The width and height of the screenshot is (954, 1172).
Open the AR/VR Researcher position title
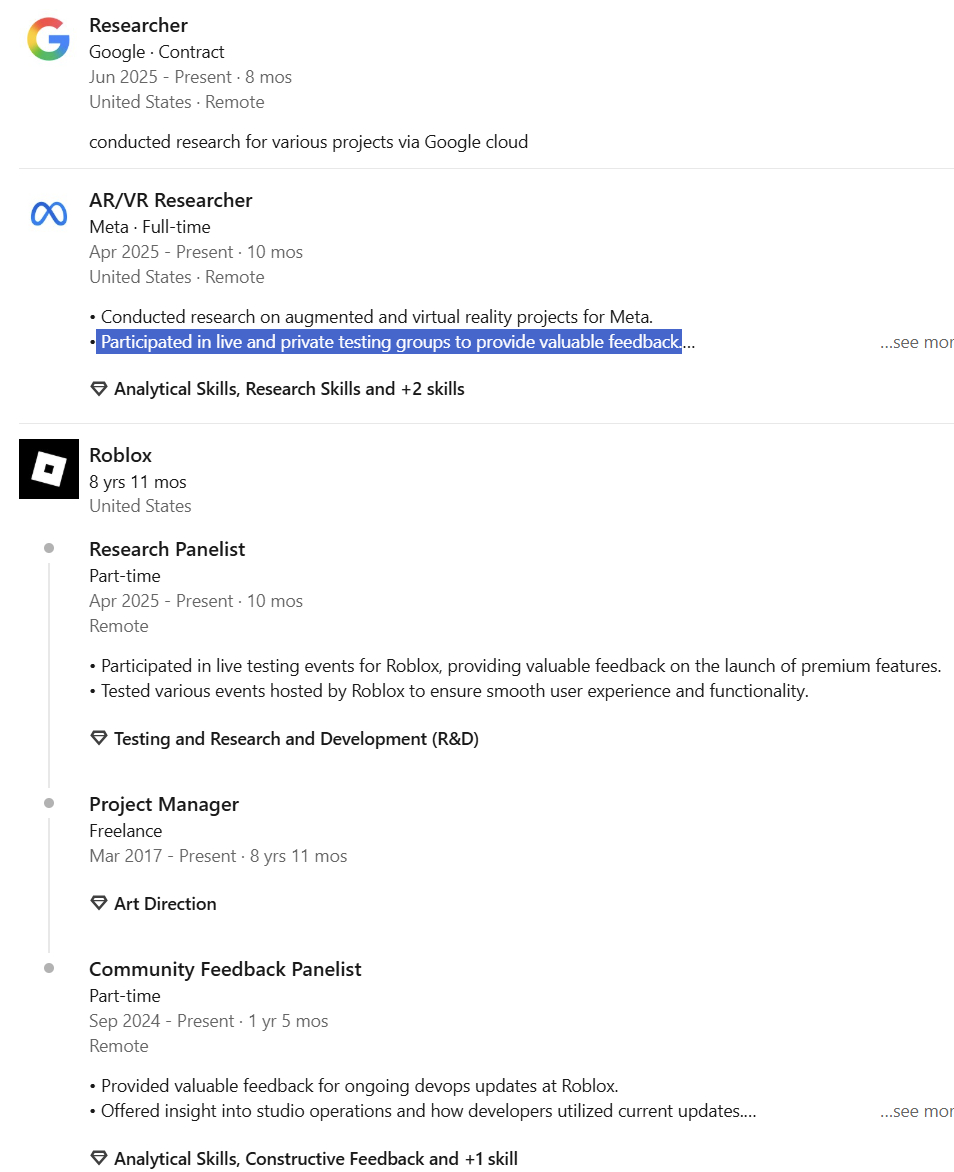pyautogui.click(x=170, y=200)
